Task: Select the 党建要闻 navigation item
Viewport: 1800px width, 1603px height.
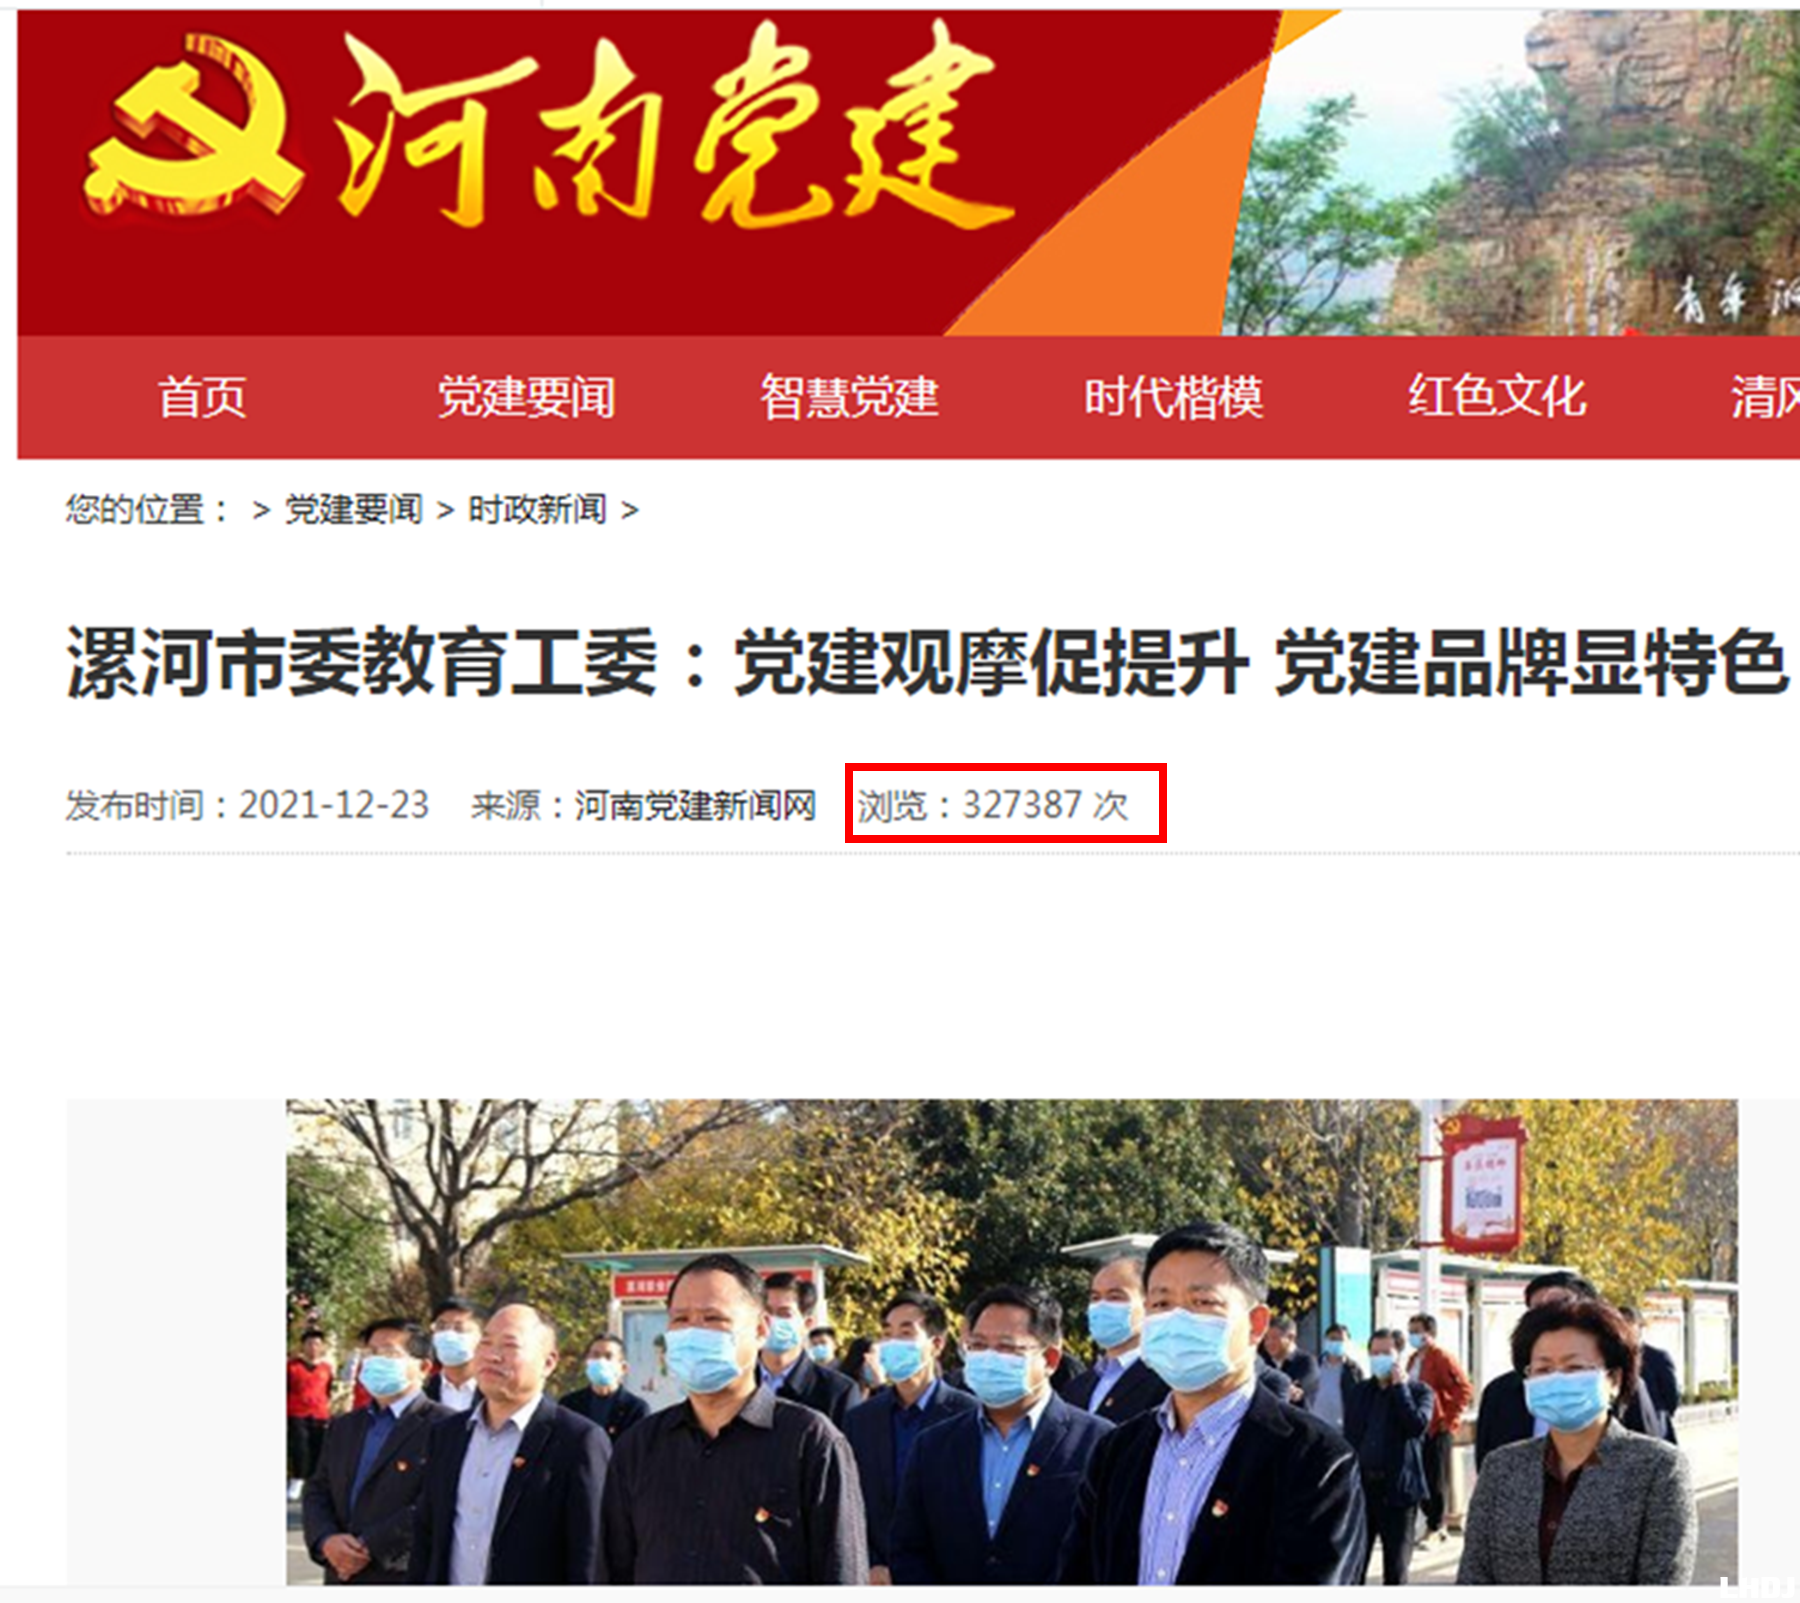Action: [527, 397]
